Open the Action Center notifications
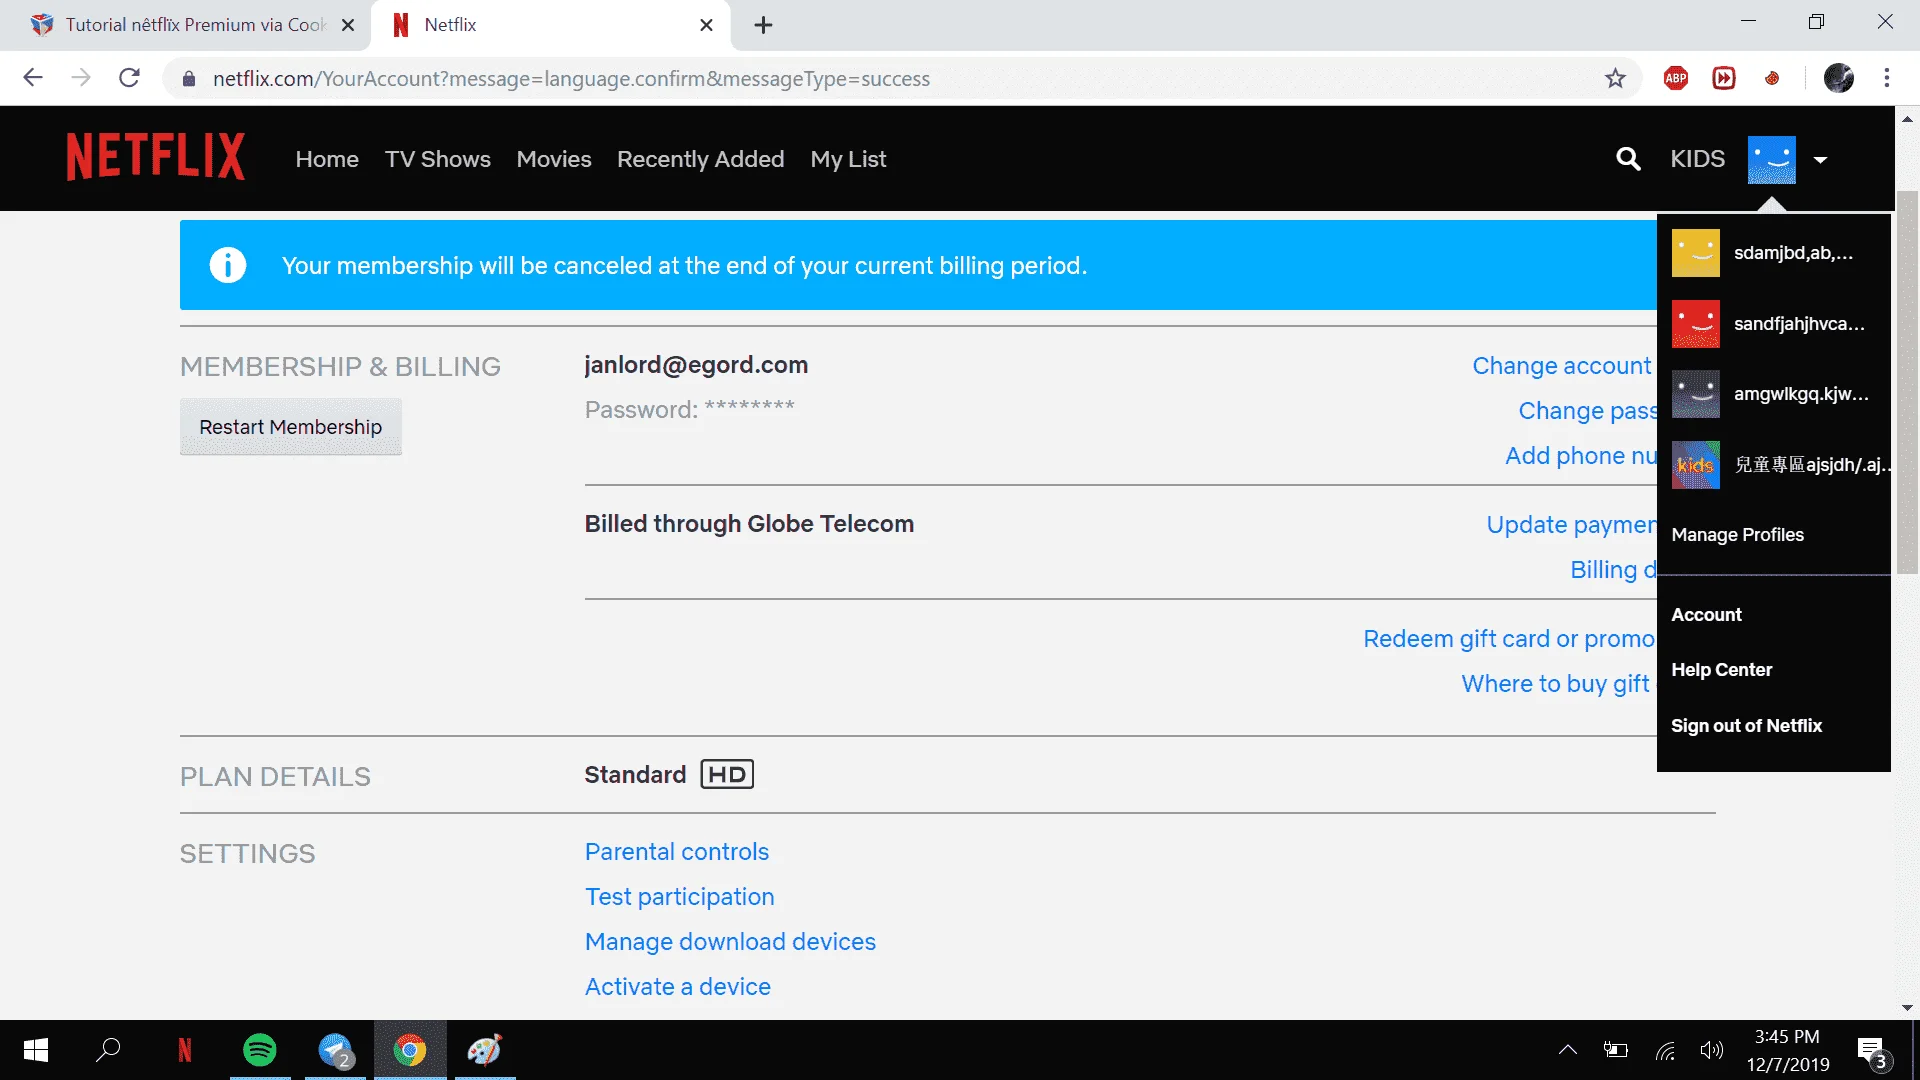Screen dimensions: 1920x1080 [x=1872, y=1052]
